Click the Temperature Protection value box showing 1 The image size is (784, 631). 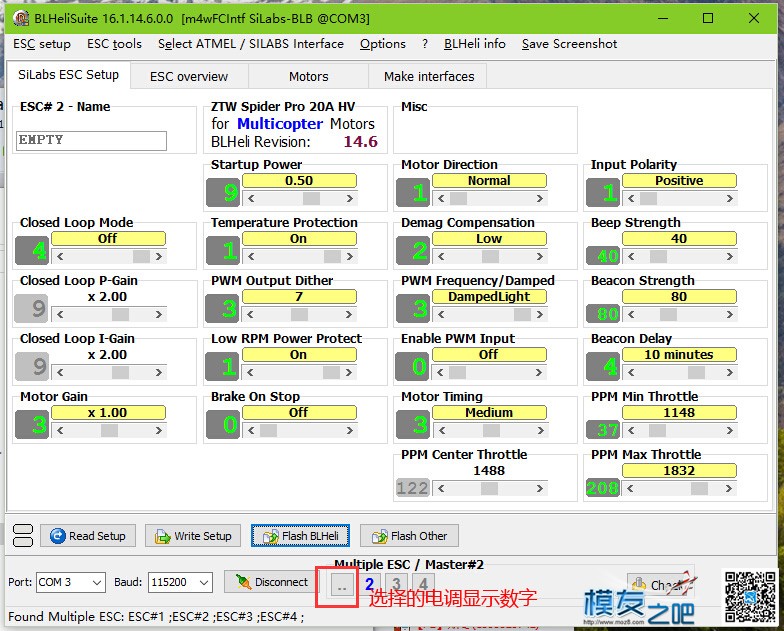(223, 250)
